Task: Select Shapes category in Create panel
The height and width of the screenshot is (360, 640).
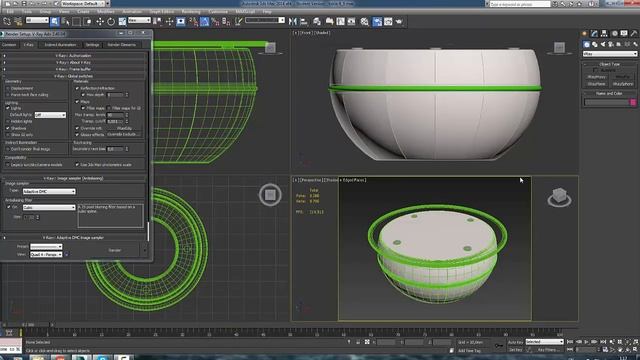Action: [x=595, y=44]
